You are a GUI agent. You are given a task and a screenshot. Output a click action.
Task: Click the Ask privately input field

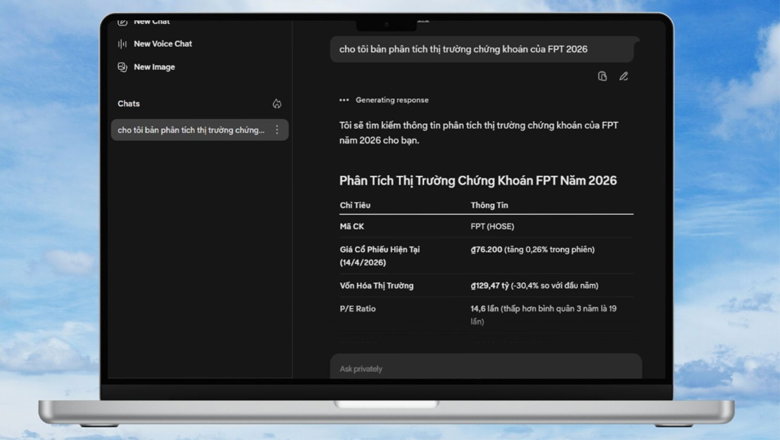click(x=486, y=368)
